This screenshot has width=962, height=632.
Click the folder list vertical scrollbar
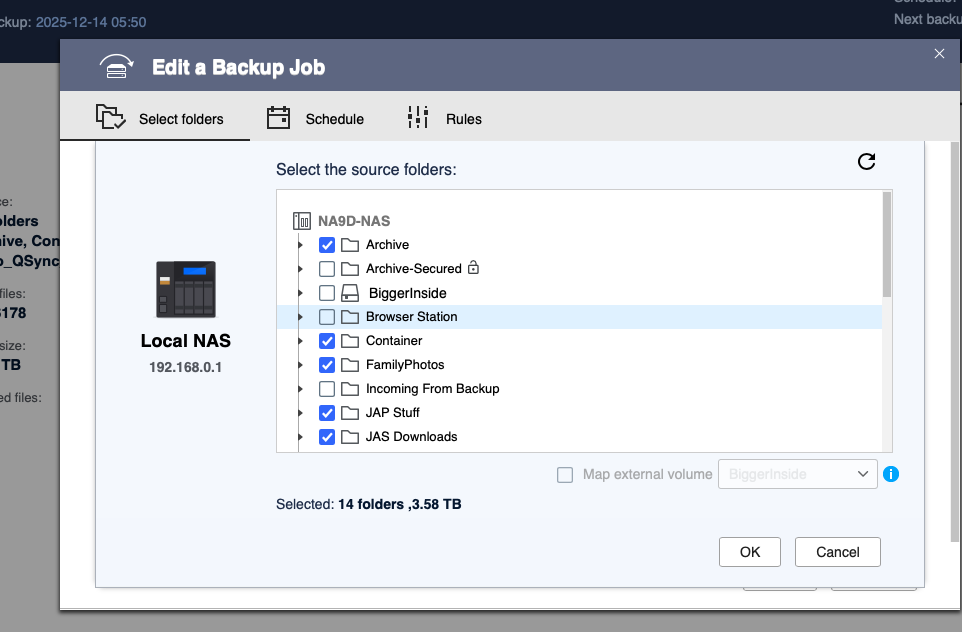tap(886, 245)
